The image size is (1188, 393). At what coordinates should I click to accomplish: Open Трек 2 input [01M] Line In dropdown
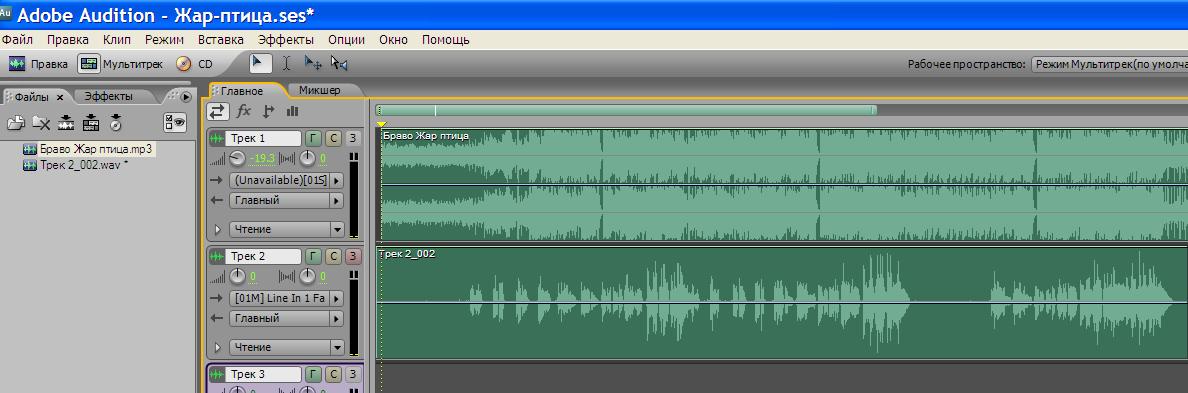point(286,298)
